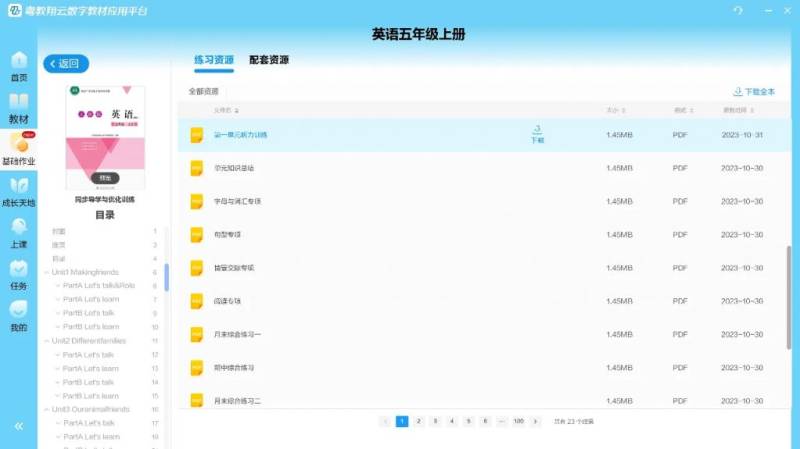Viewport: 800px width, 449px height.
Task: Open the 首页 home icon in sidebar
Action: pos(18,65)
